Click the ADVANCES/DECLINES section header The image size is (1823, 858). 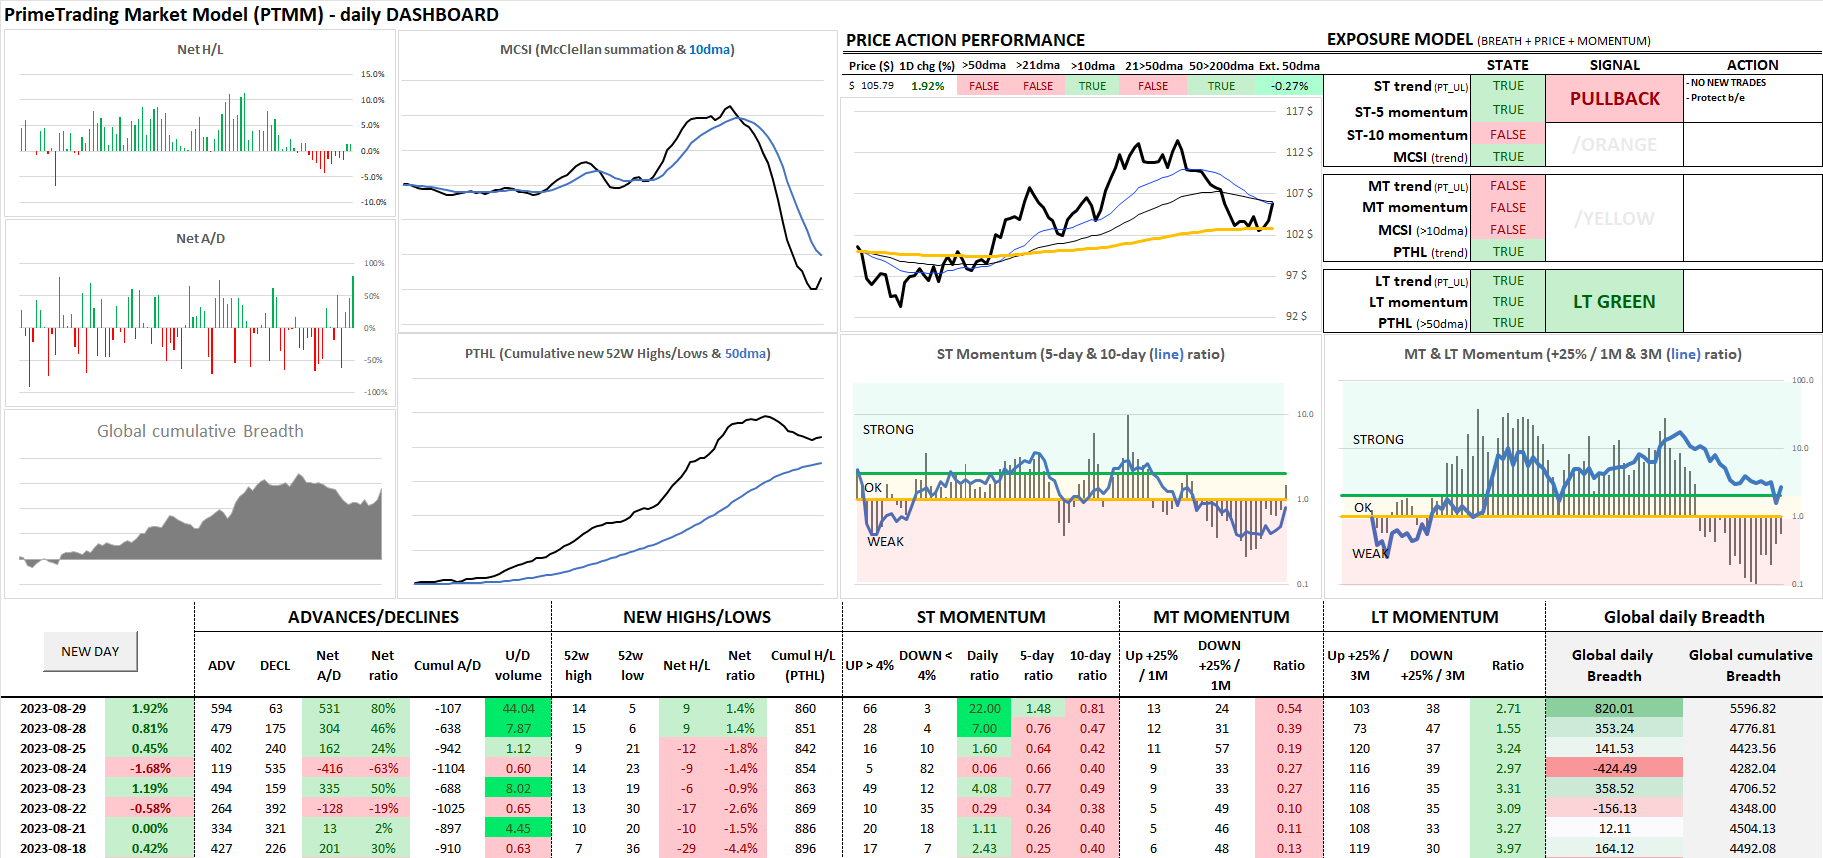pyautogui.click(x=373, y=617)
